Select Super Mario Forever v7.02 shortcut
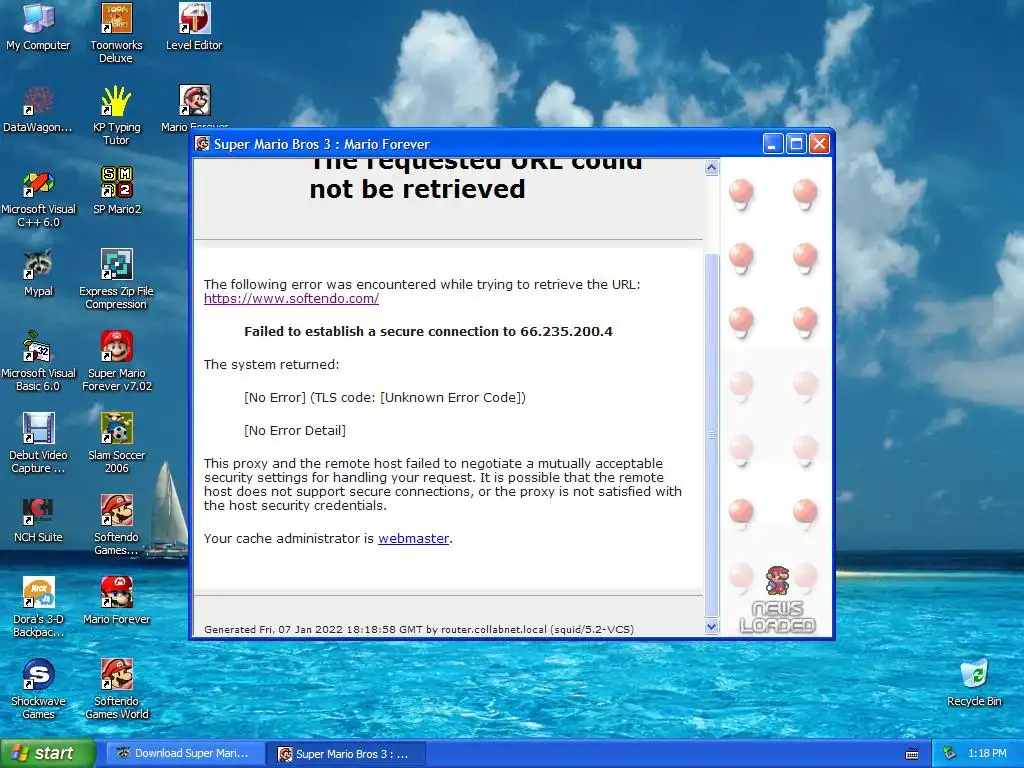 click(116, 347)
